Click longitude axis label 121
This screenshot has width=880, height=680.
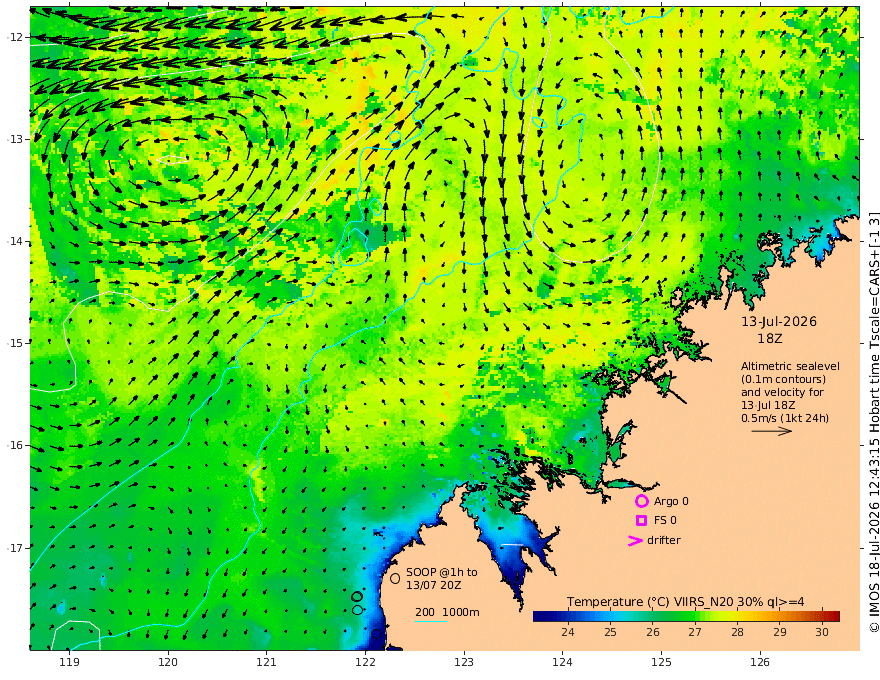(267, 663)
